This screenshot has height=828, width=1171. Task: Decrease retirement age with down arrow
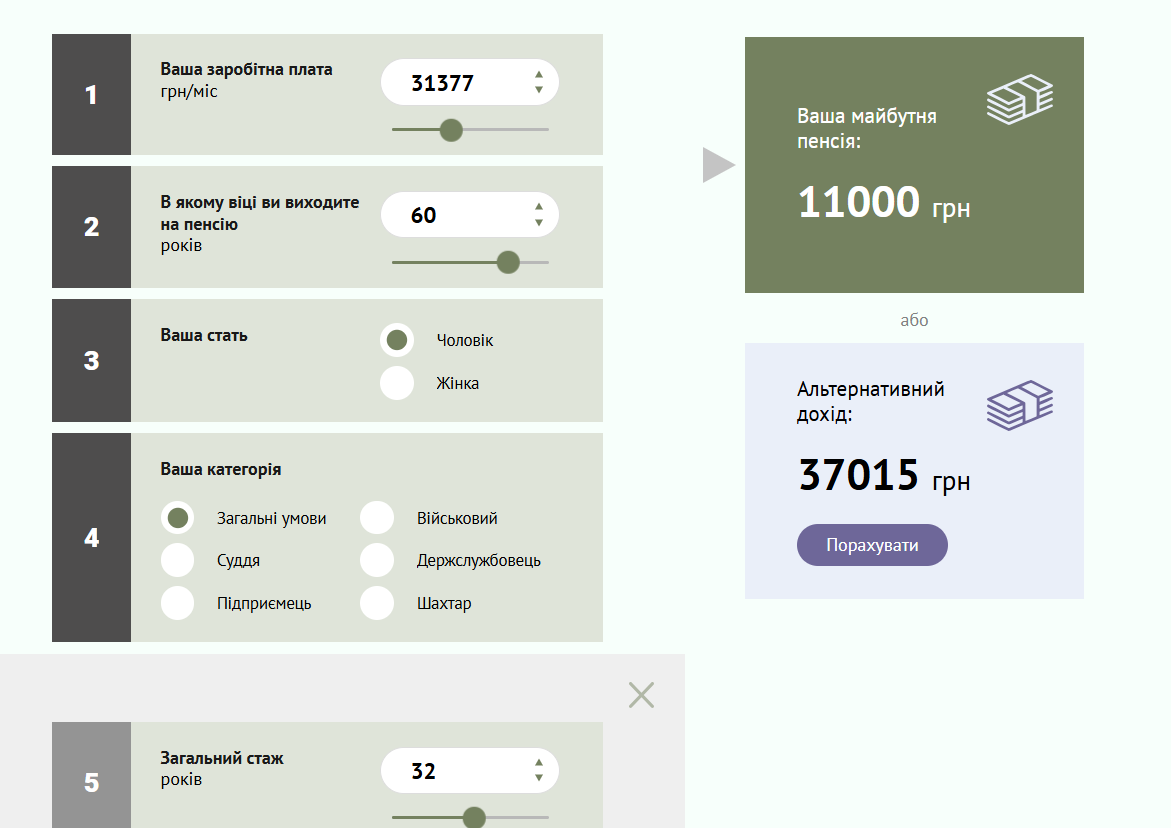(x=539, y=222)
